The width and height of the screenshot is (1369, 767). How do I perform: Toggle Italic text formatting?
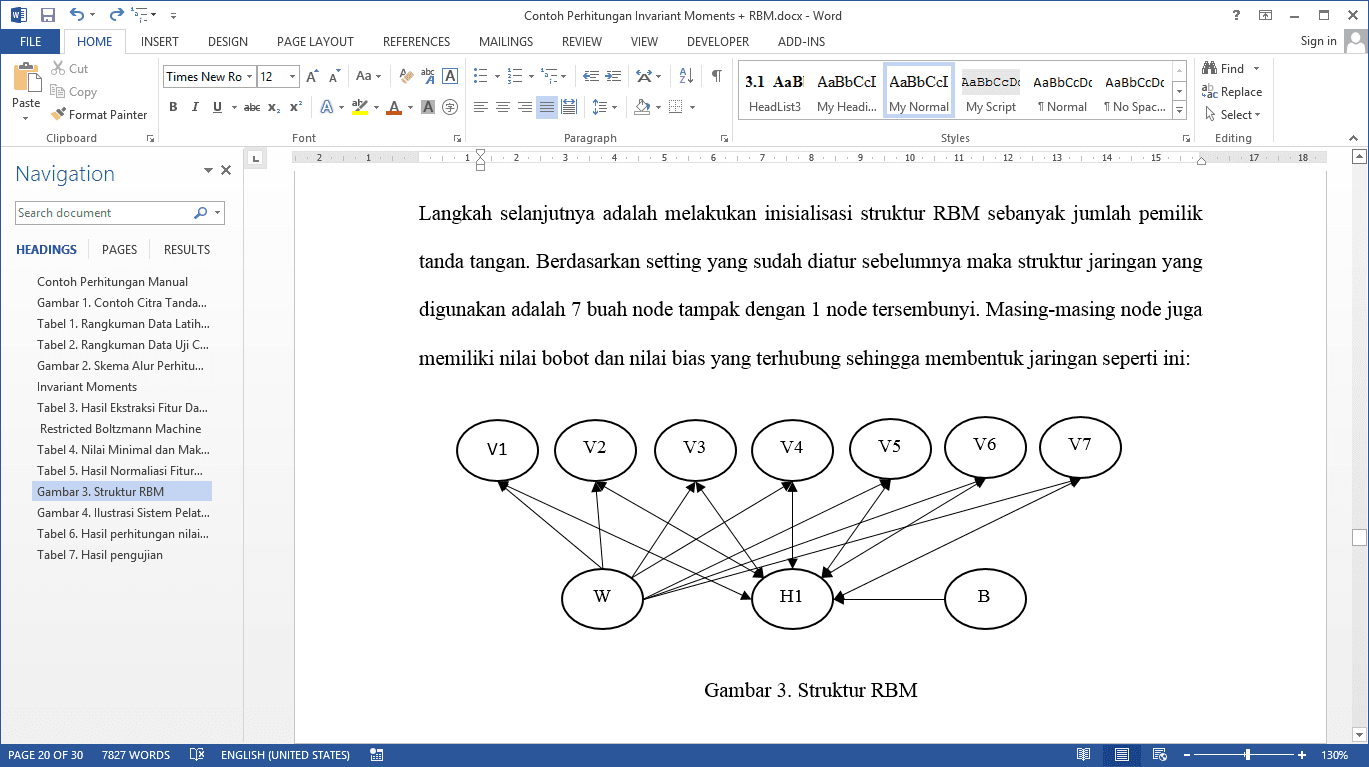click(x=195, y=107)
